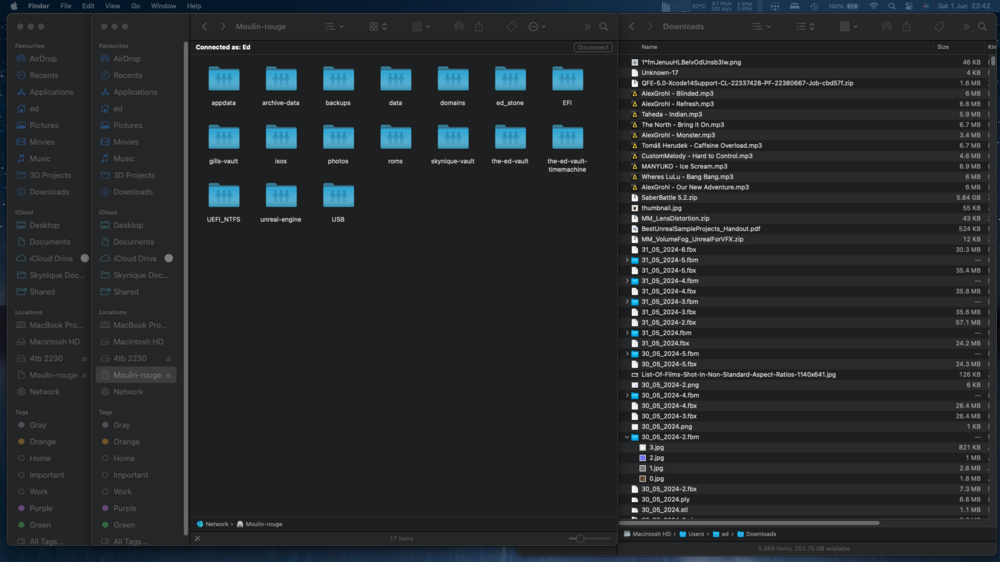This screenshot has height=562, width=1000.
Task: Select 30_05_2024.ply in Downloads list
Action: [x=665, y=500]
